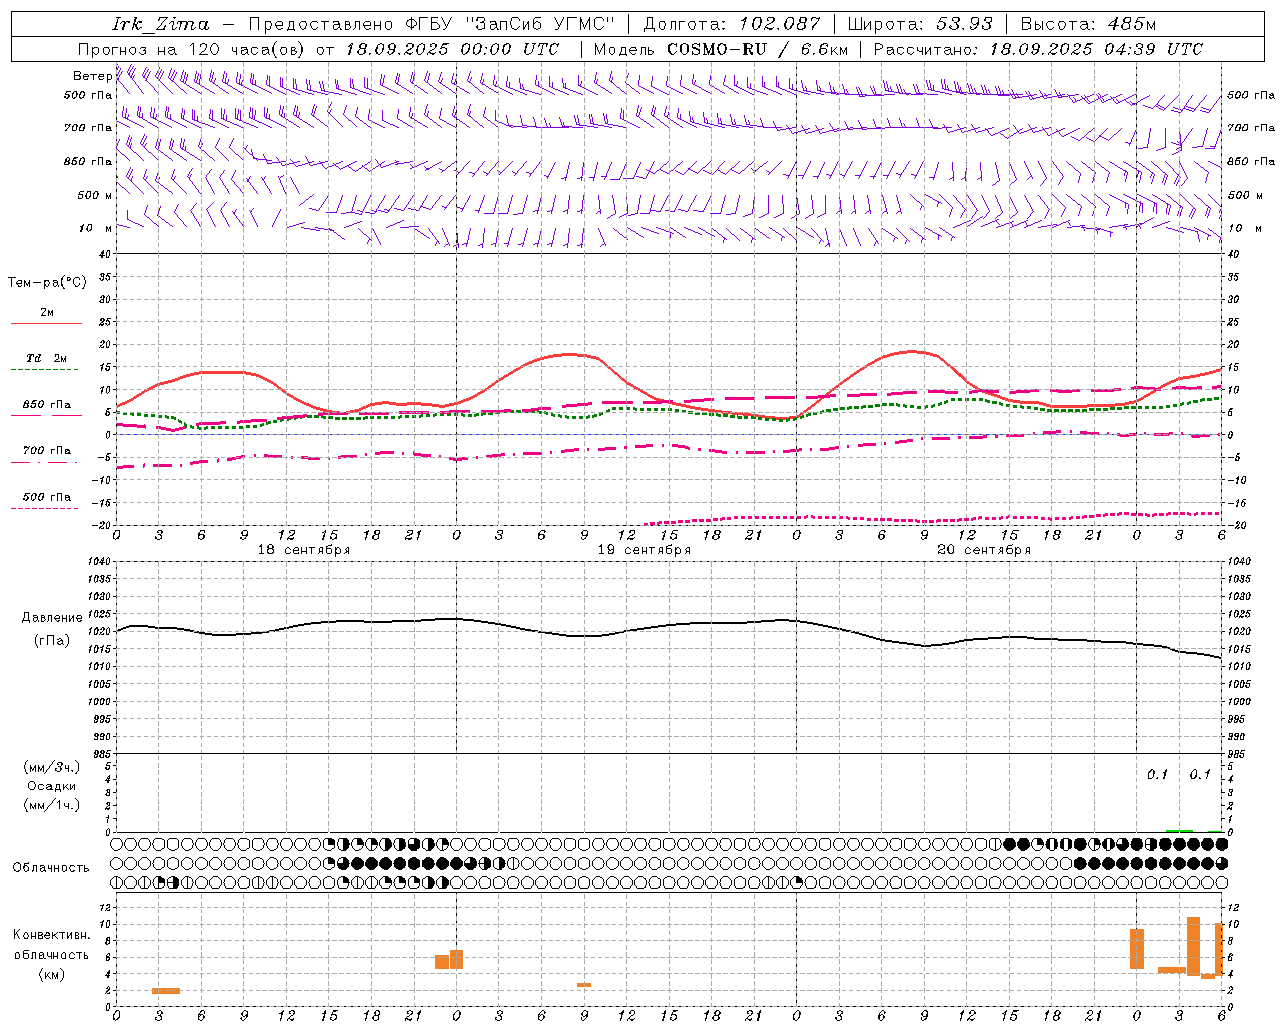Click the station name Irk_Zima in the header
Image resolution: width=1280 pixels, height=1024 pixels.
tap(161, 24)
